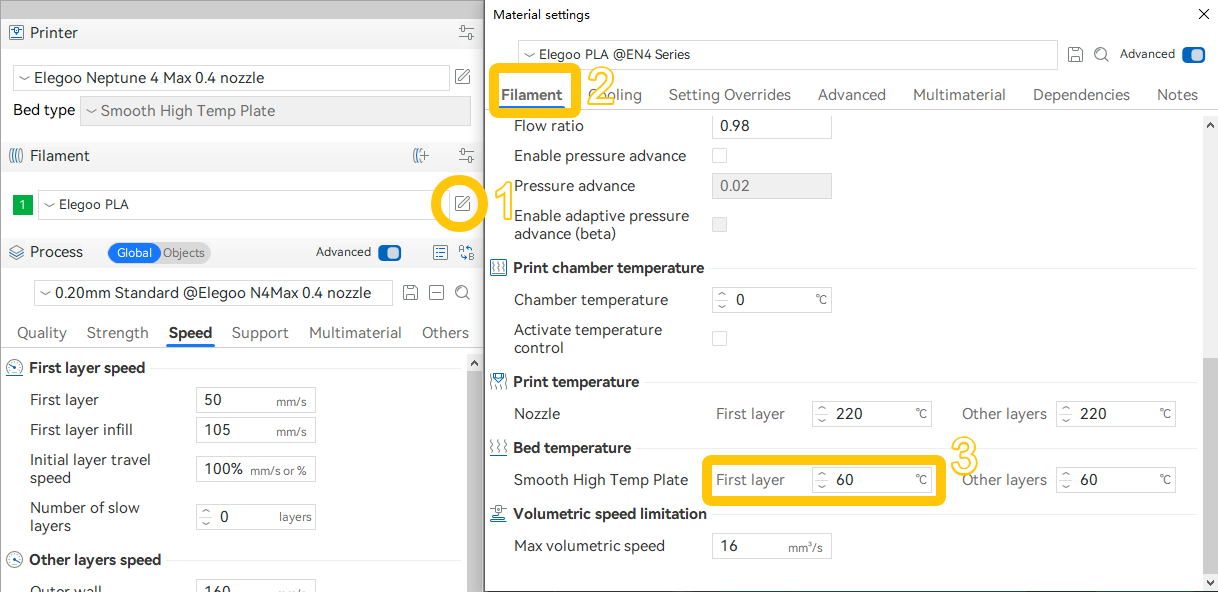The height and width of the screenshot is (592, 1218).
Task: Click Bed Other layers temperature stepper
Action: click(1066, 480)
